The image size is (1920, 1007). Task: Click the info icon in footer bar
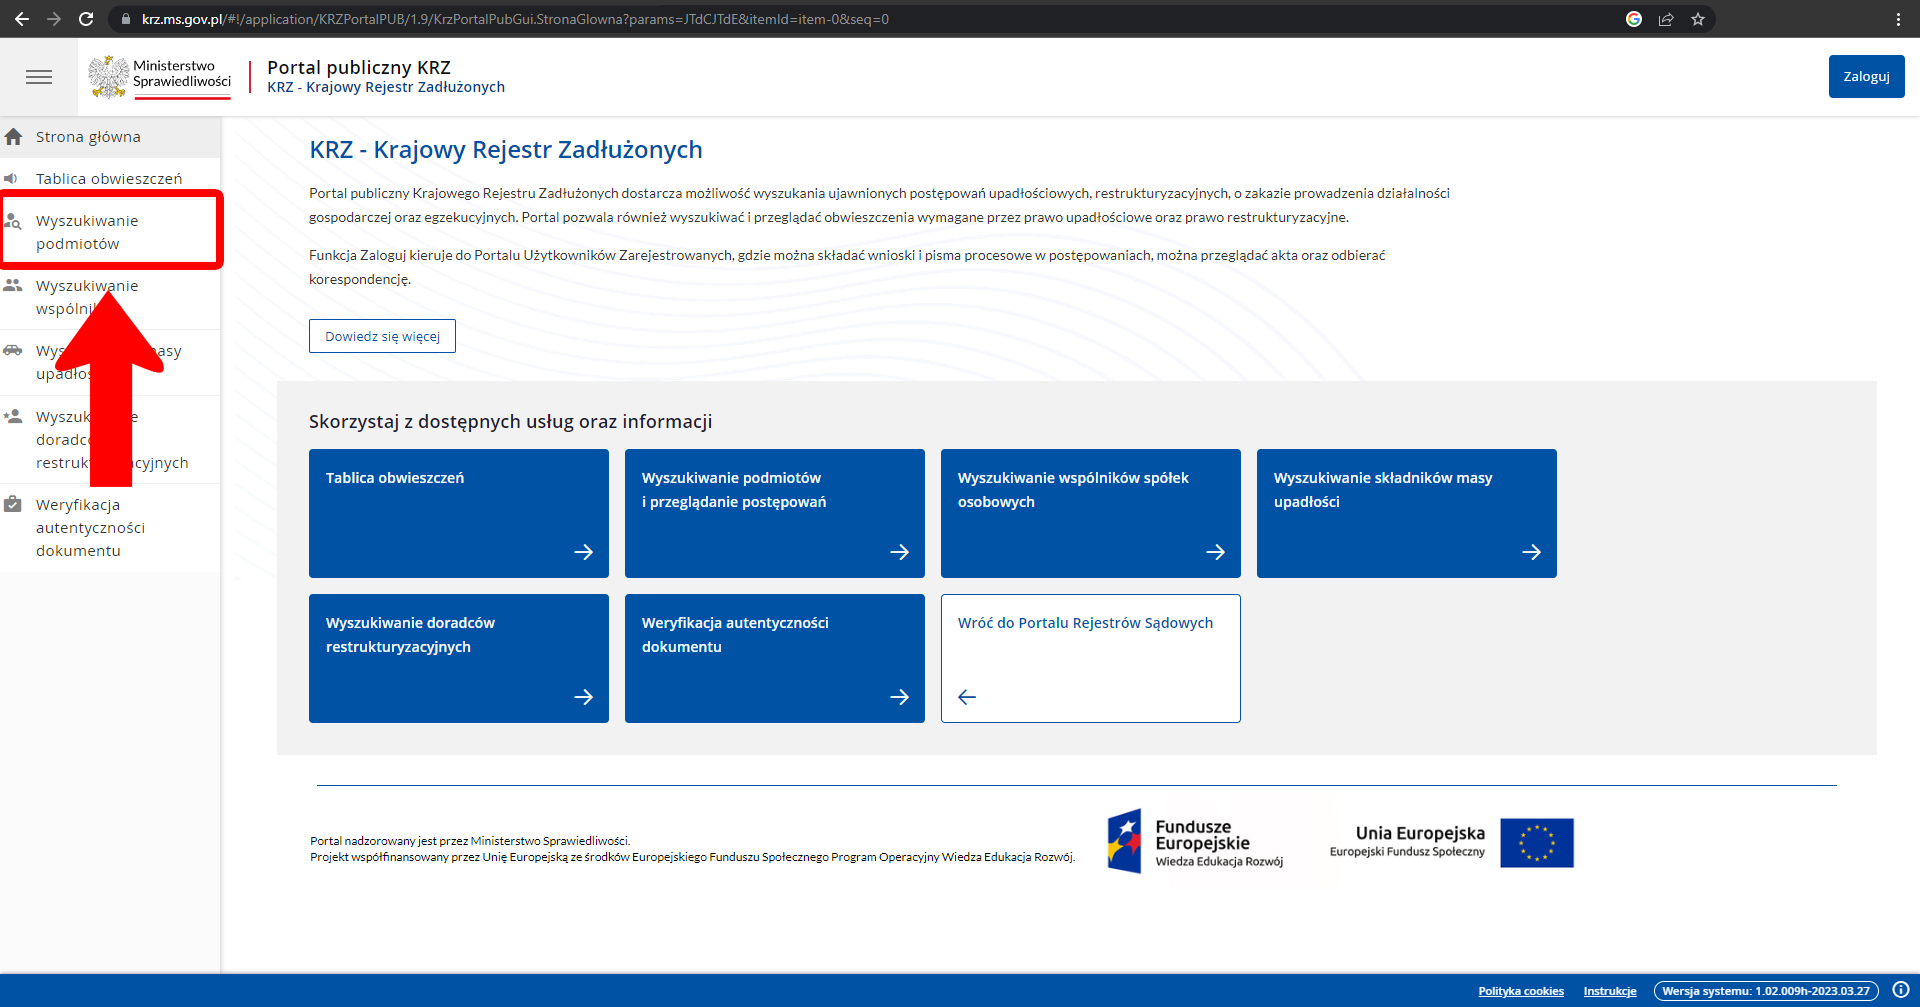tap(1901, 990)
